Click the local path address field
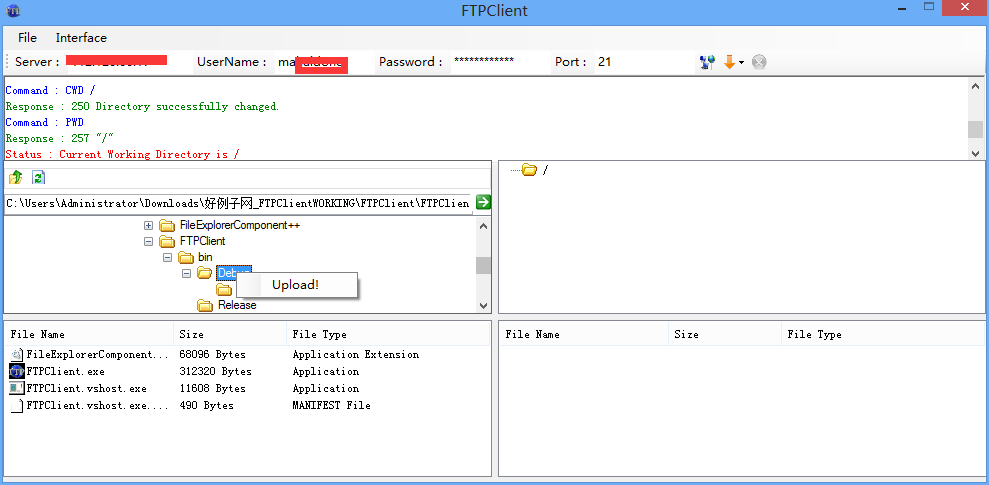This screenshot has height=485, width=989. (238, 203)
